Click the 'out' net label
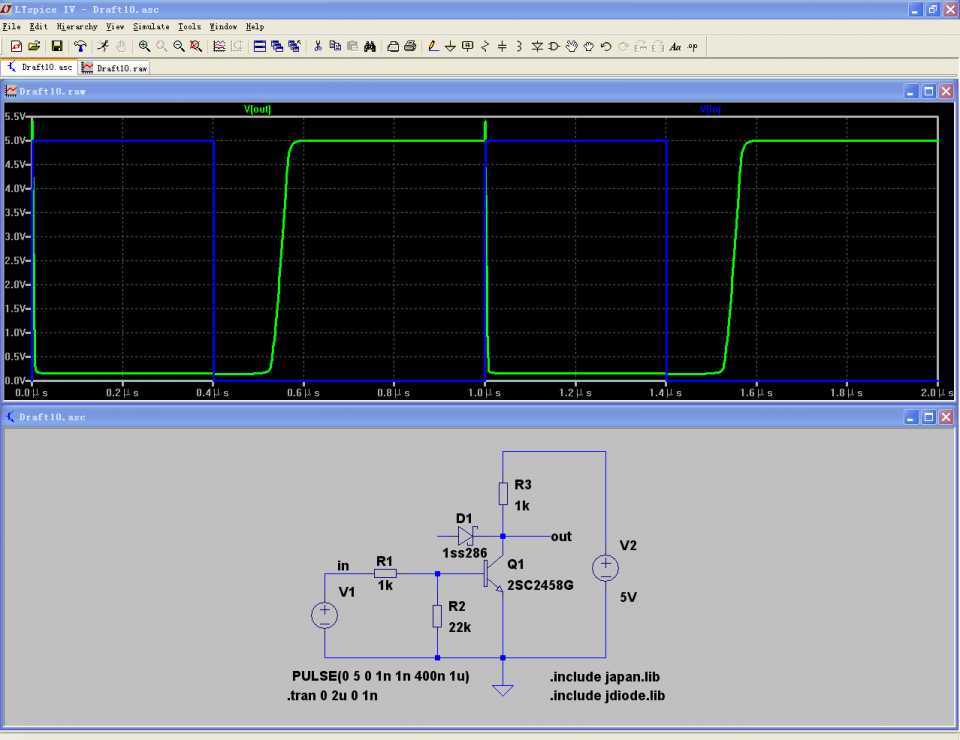This screenshot has width=960, height=740. [x=561, y=537]
